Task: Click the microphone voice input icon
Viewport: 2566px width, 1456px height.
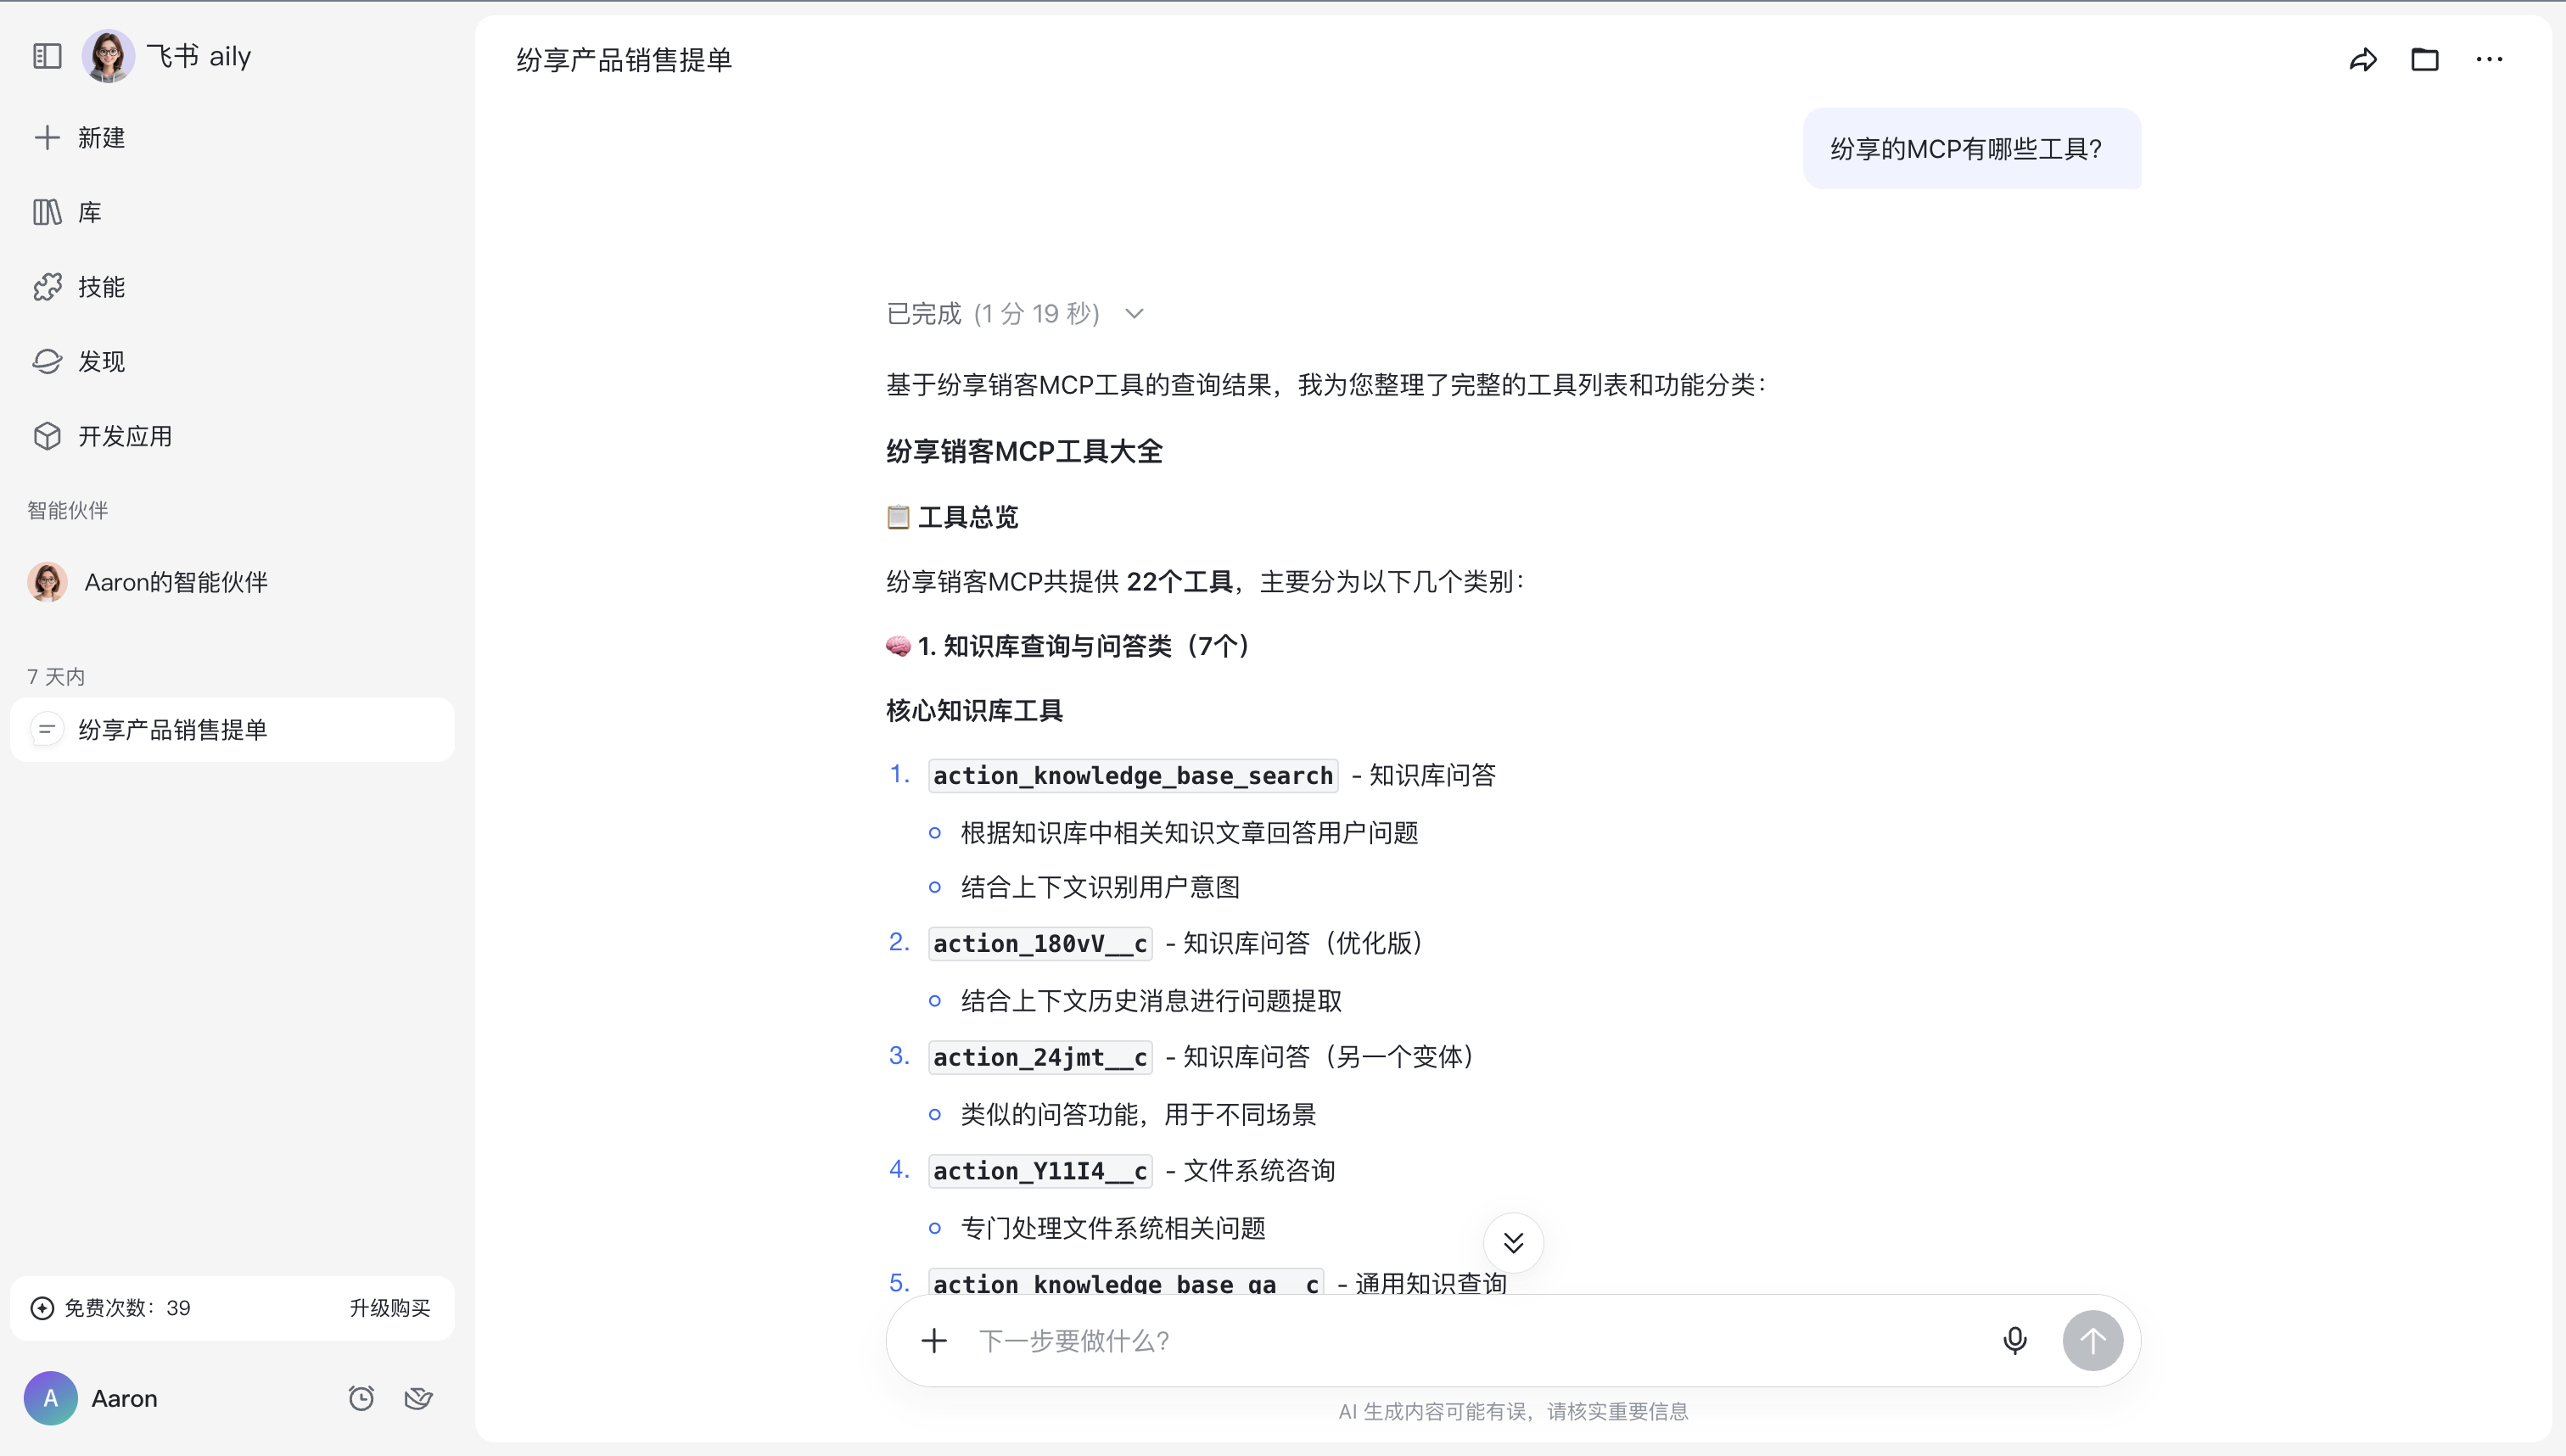Action: [x=2015, y=1340]
